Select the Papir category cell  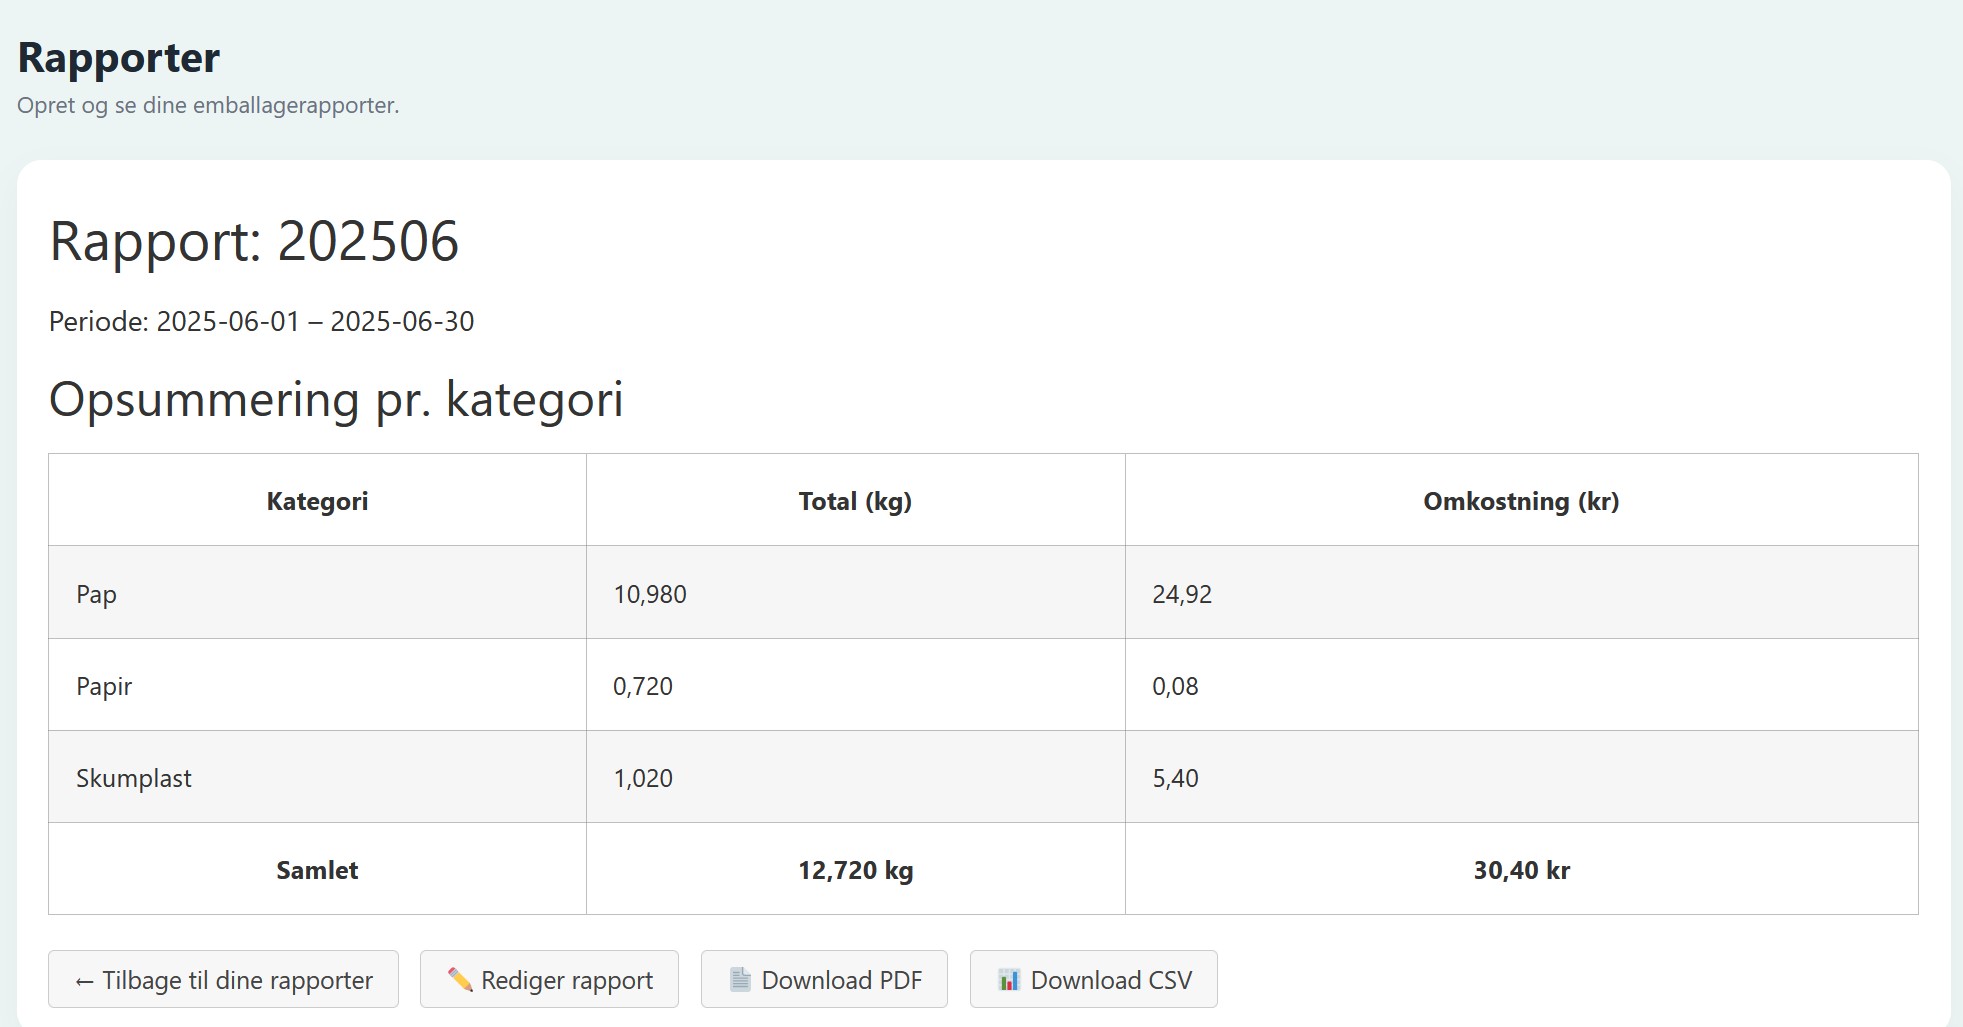tap(104, 686)
